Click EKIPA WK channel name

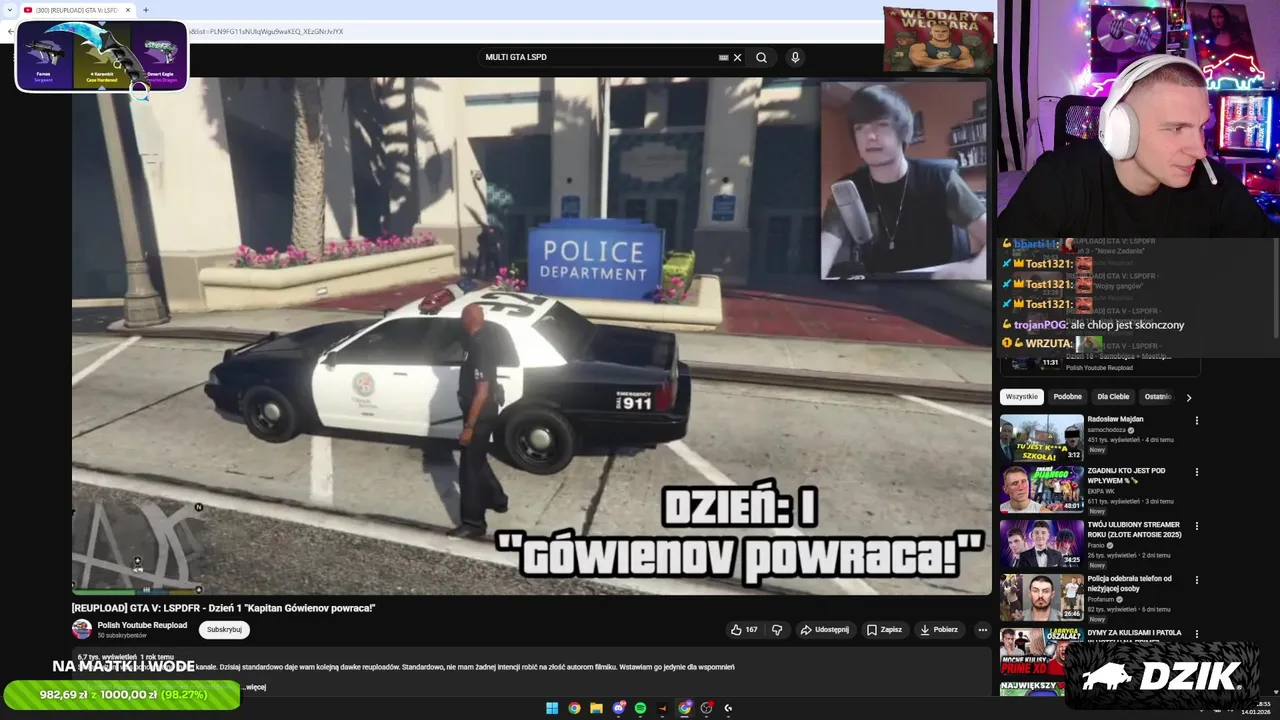point(1103,491)
